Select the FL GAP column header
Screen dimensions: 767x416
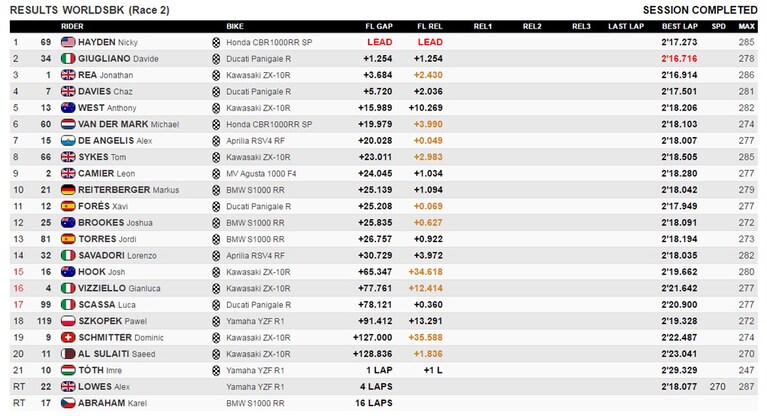[x=379, y=26]
